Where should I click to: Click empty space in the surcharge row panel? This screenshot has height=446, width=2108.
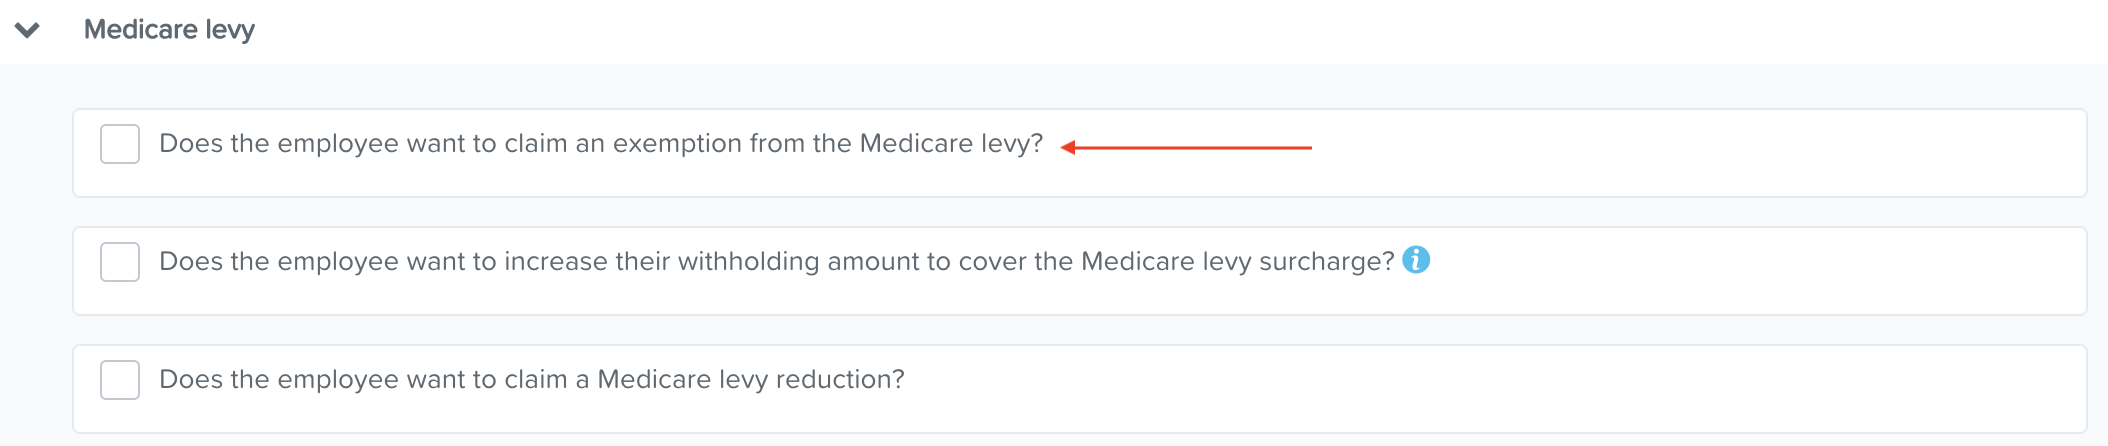[x=1760, y=271]
